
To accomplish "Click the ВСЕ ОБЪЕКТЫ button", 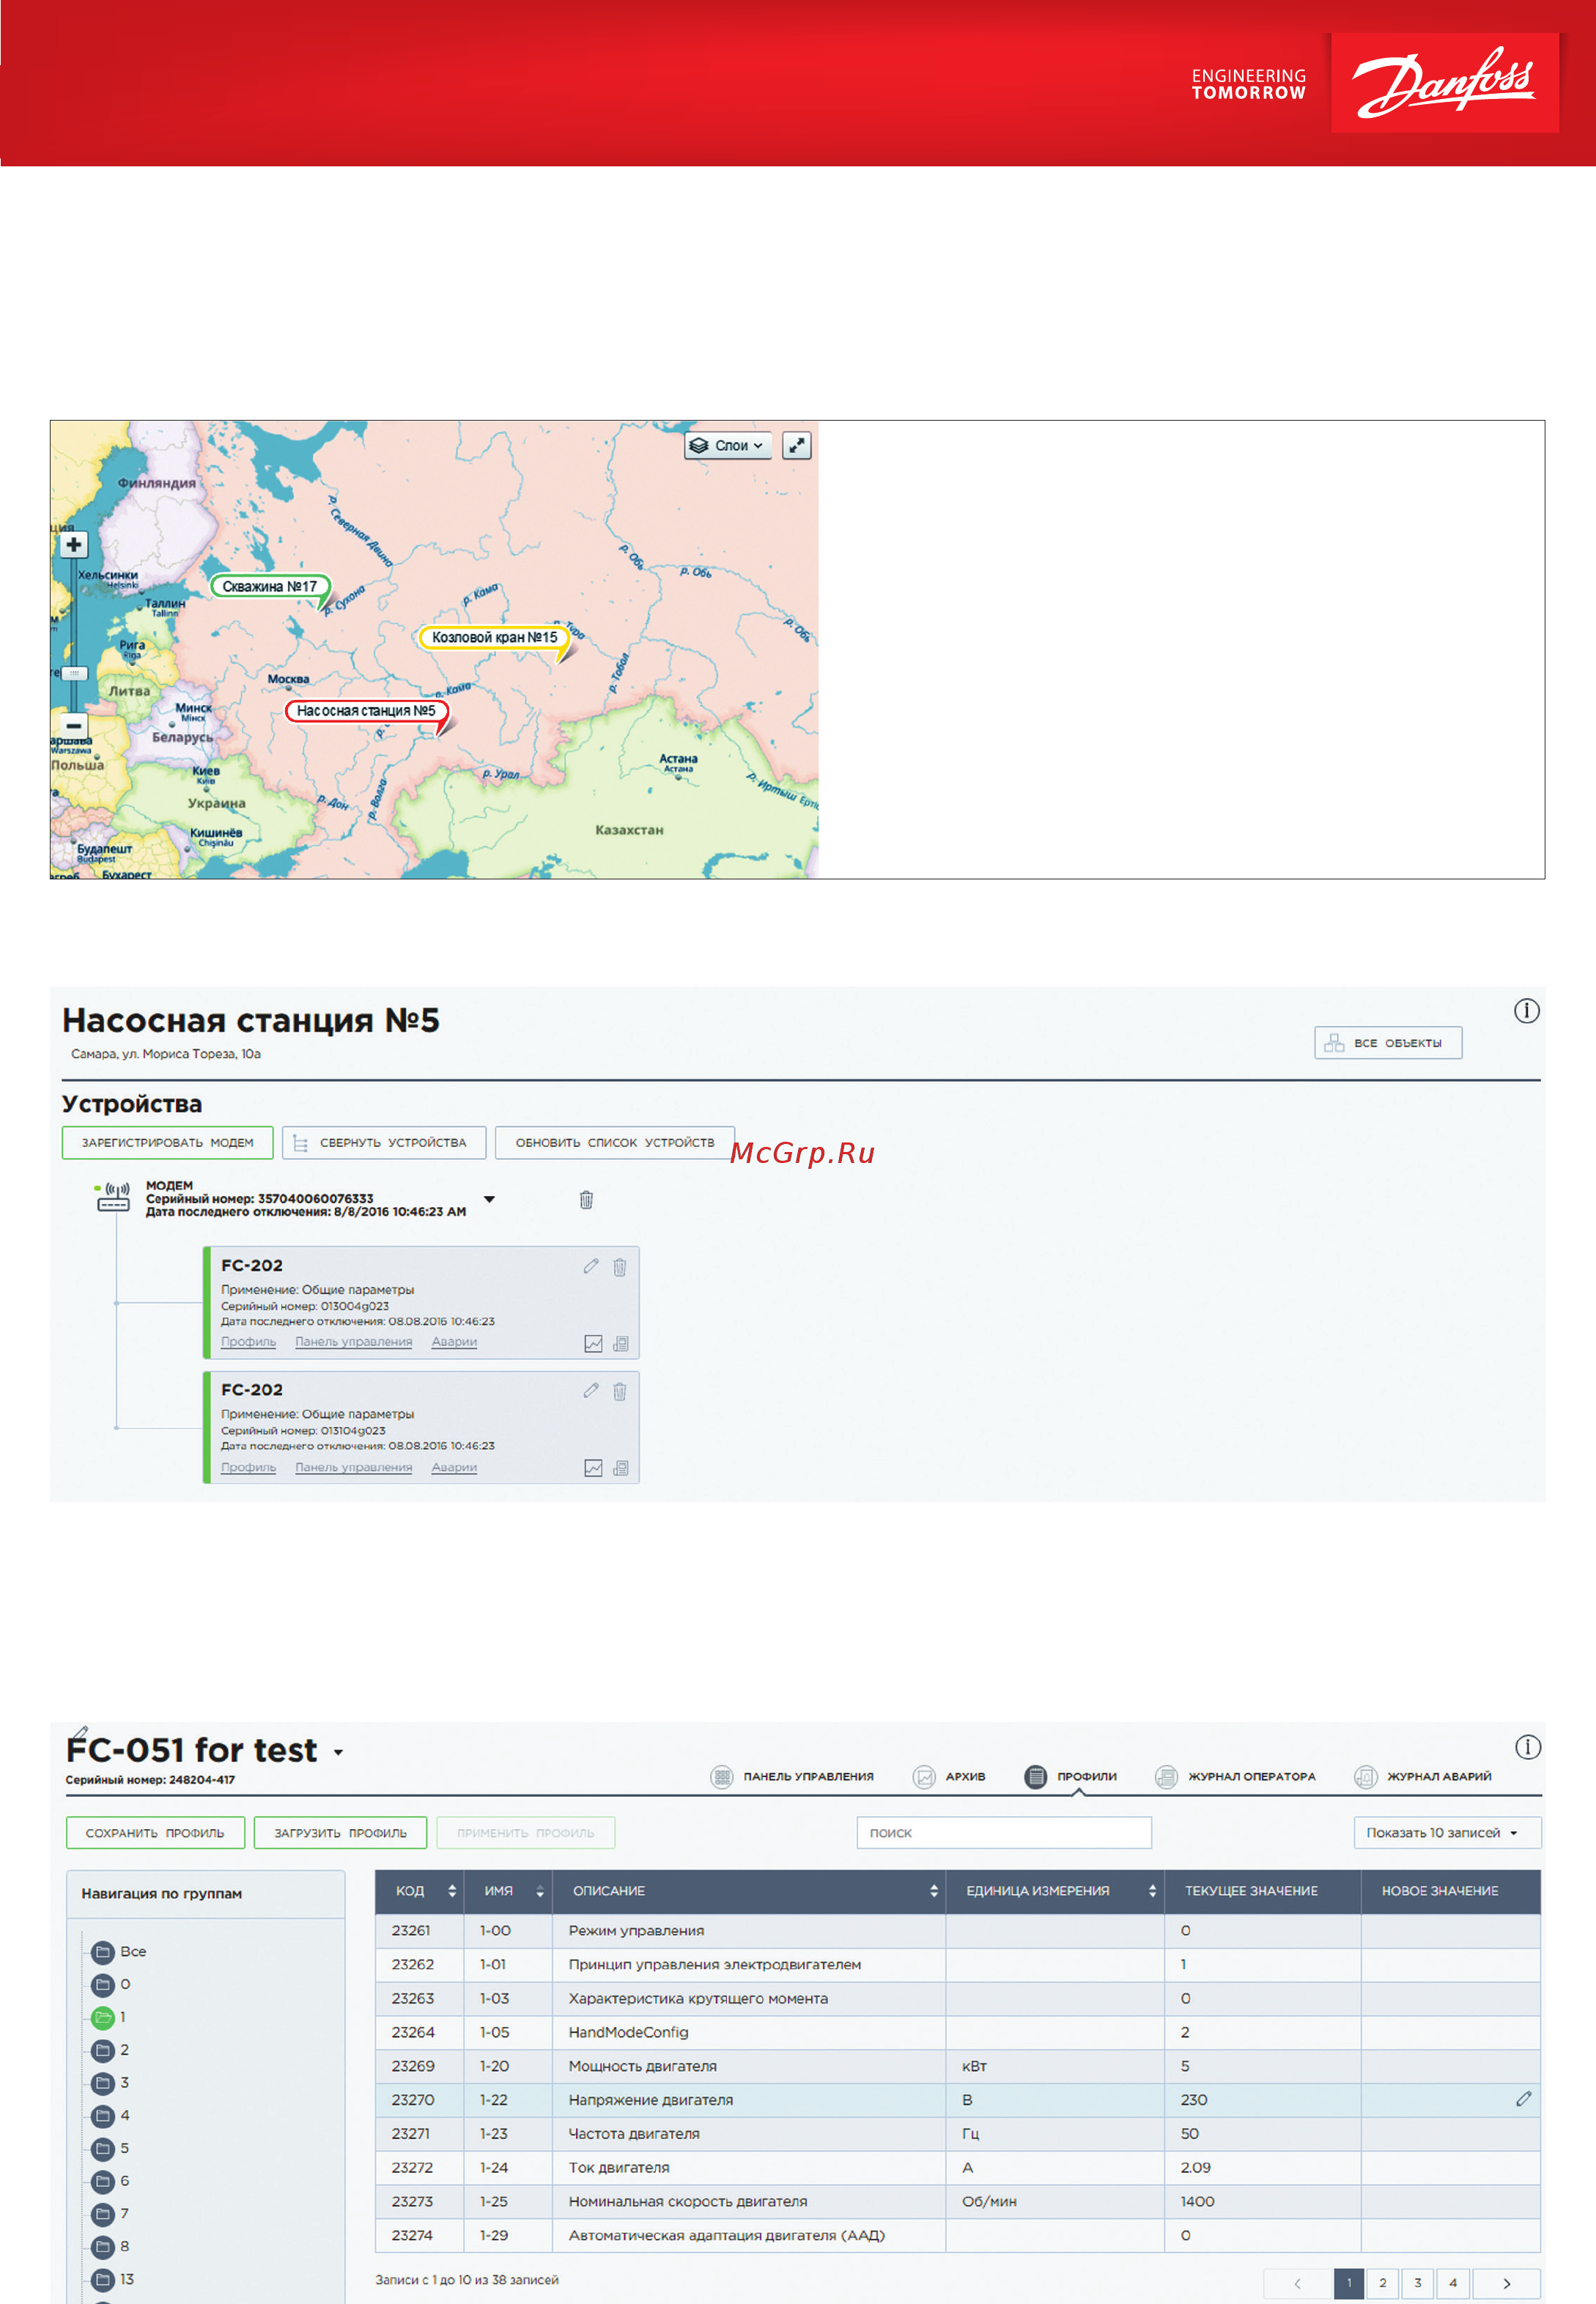I will pyautogui.click(x=1388, y=1042).
